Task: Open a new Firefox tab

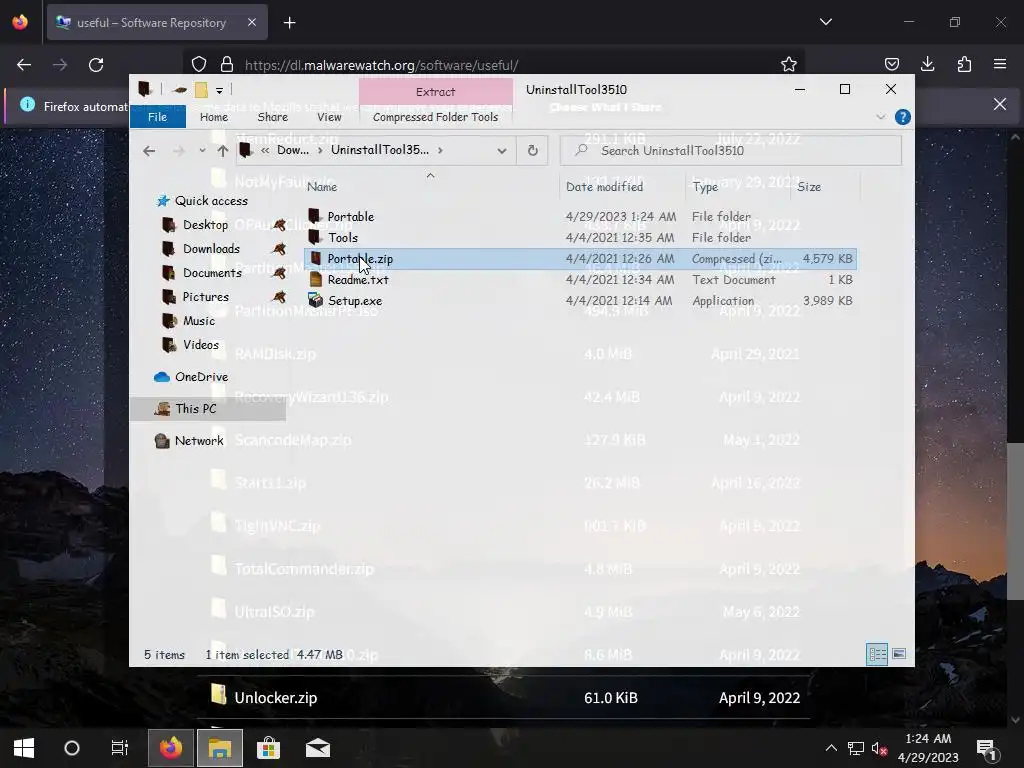Action: coord(289,23)
